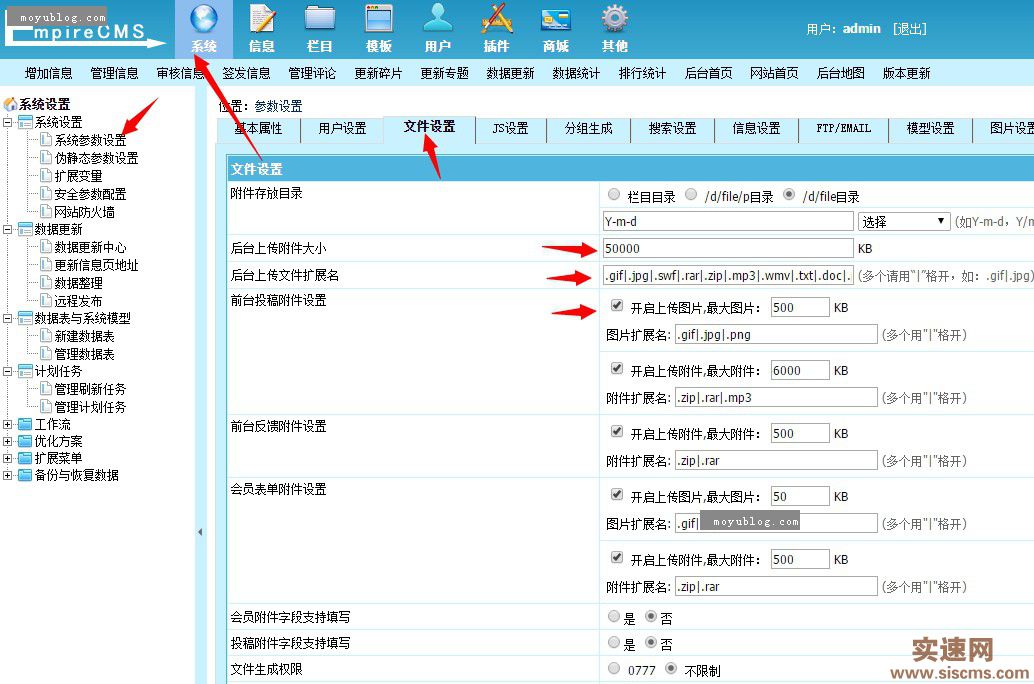The width and height of the screenshot is (1034, 684).
Task: Click the page icon beside 网站防火墙
Action: tap(46, 211)
